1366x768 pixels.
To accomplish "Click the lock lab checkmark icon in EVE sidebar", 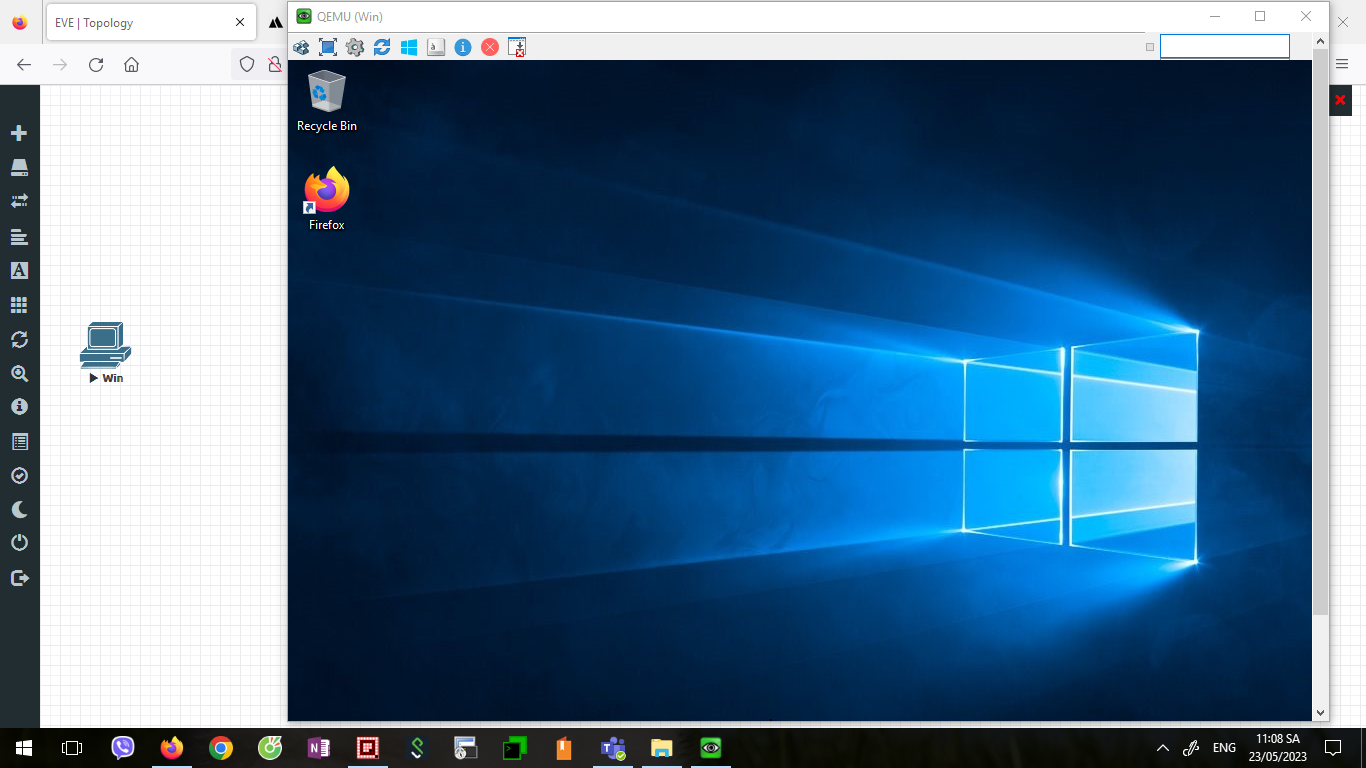I will point(19,475).
